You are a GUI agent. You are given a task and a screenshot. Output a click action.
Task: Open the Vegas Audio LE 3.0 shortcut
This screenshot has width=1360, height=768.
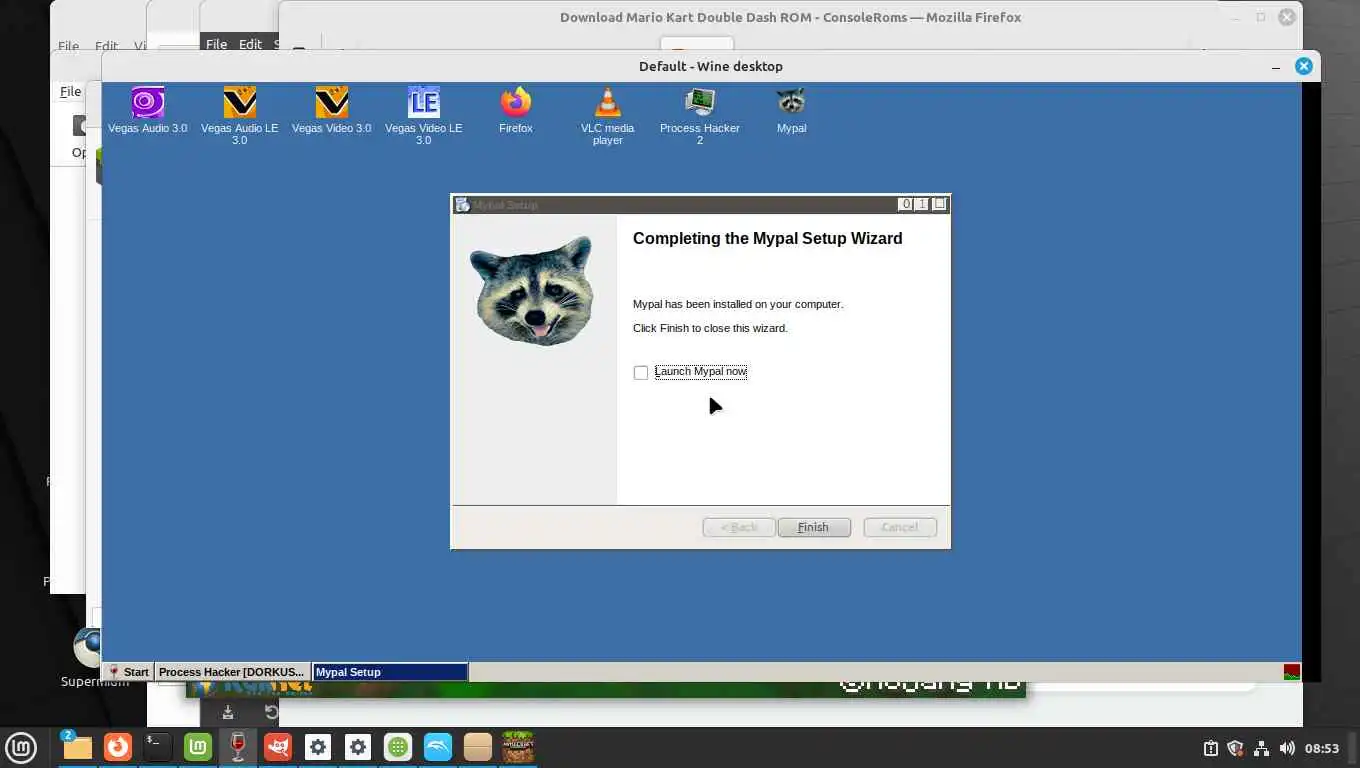coord(239,115)
